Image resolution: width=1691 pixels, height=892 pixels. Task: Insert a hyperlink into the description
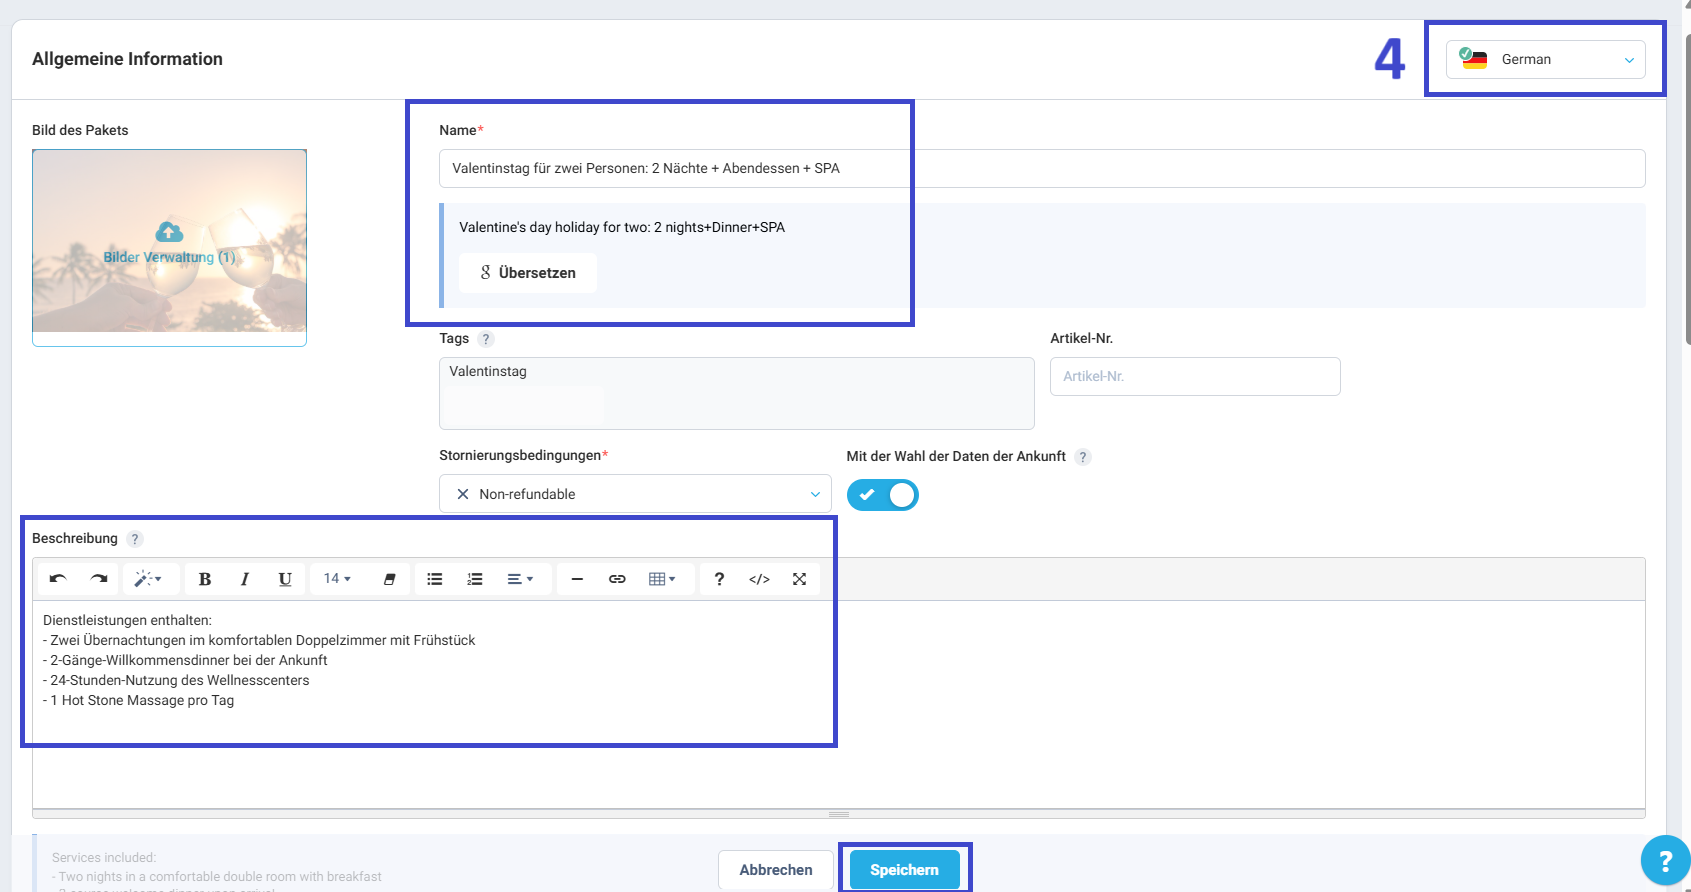[x=617, y=579]
